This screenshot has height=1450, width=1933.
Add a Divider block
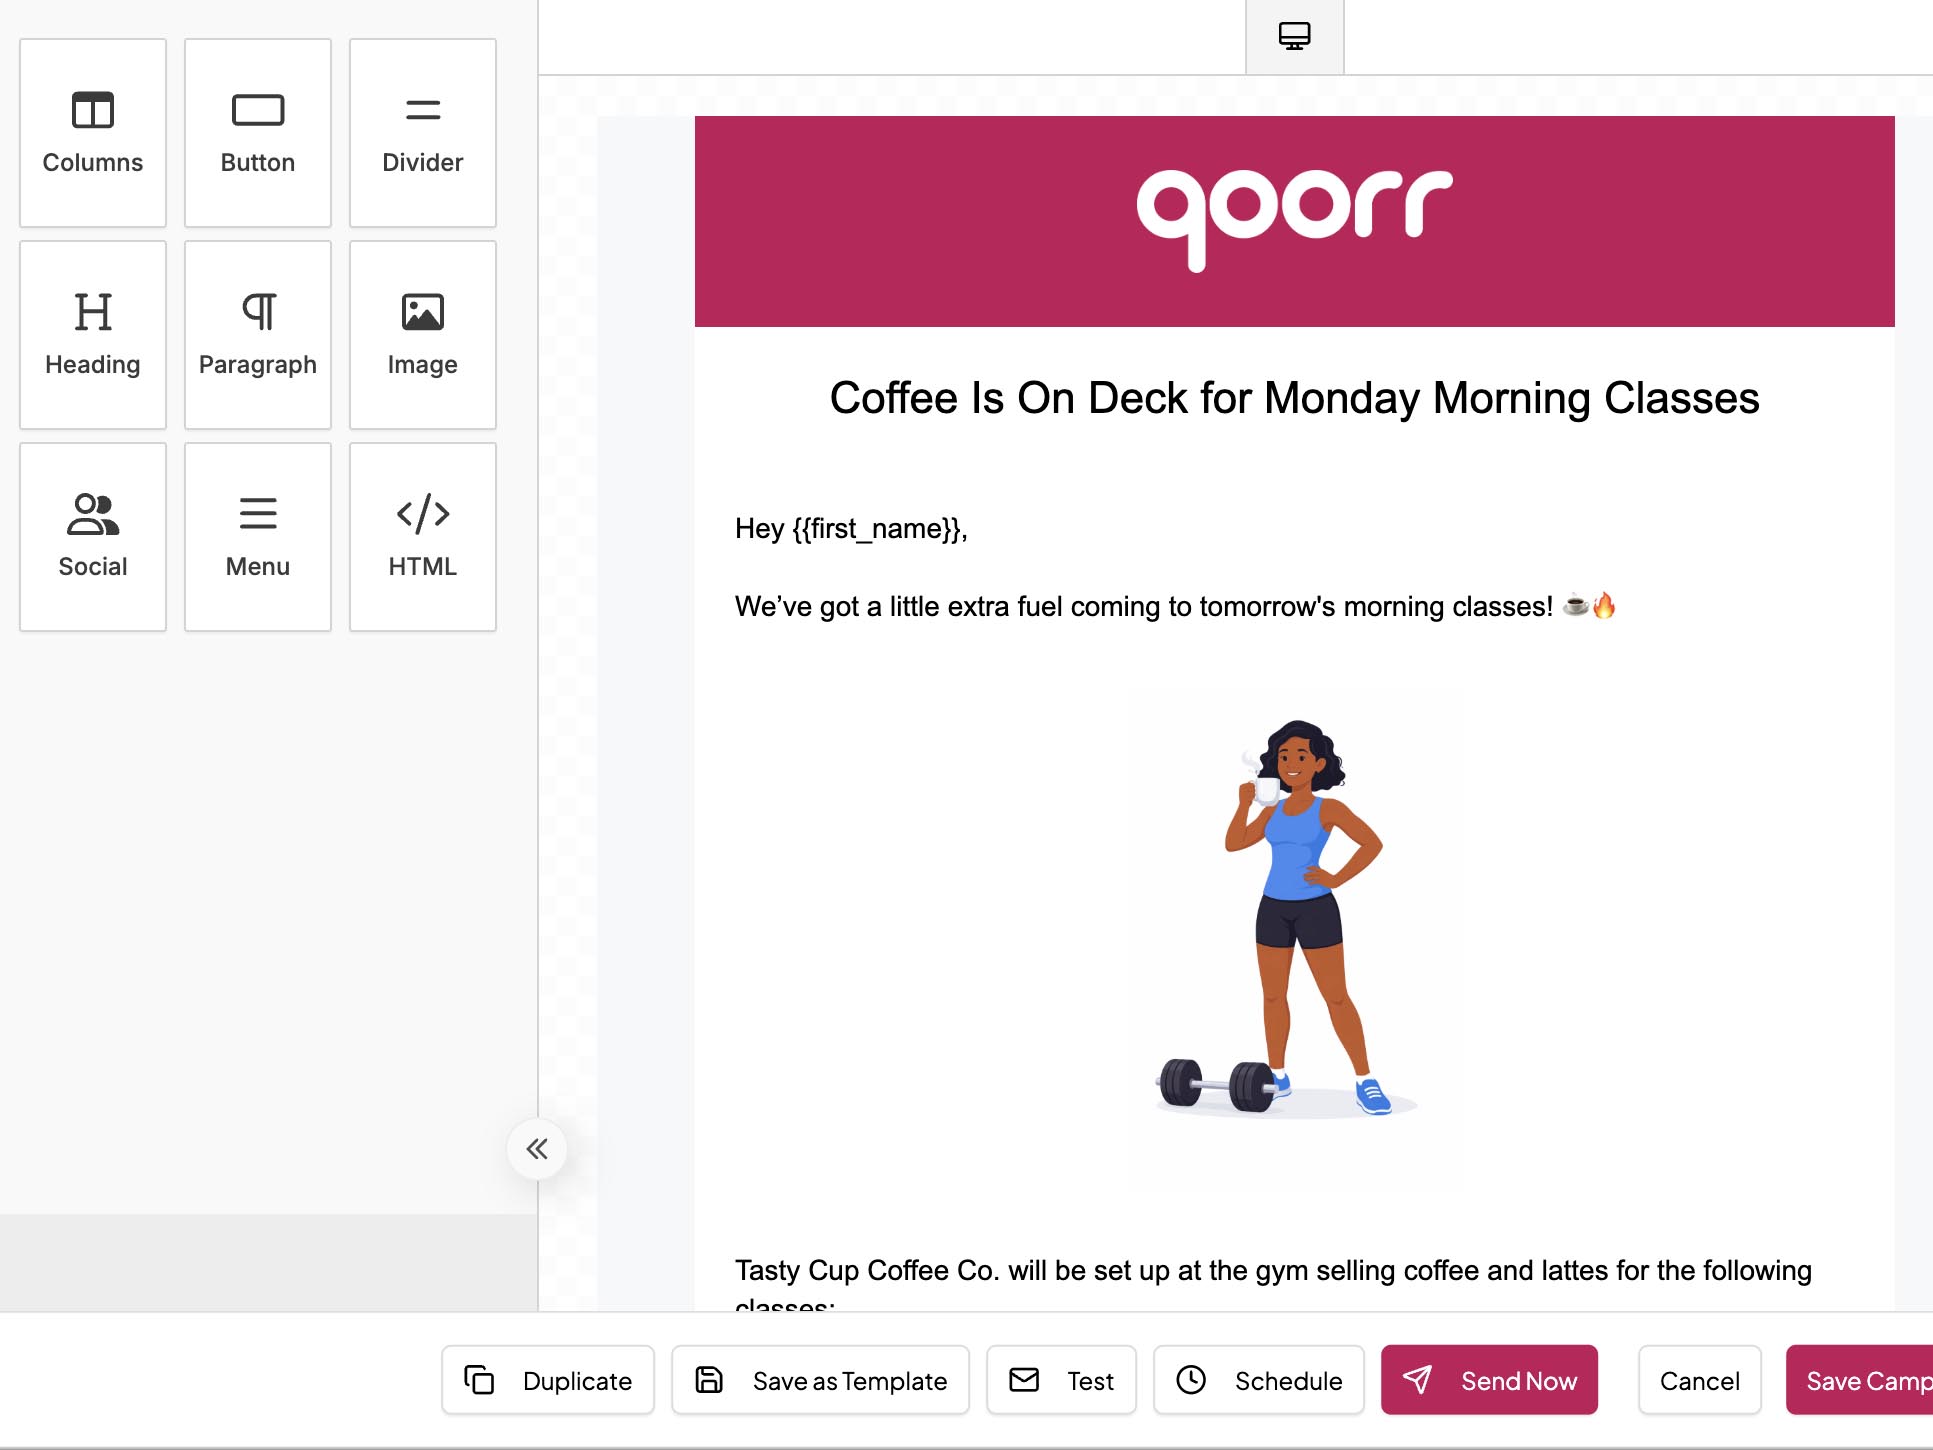click(x=422, y=132)
